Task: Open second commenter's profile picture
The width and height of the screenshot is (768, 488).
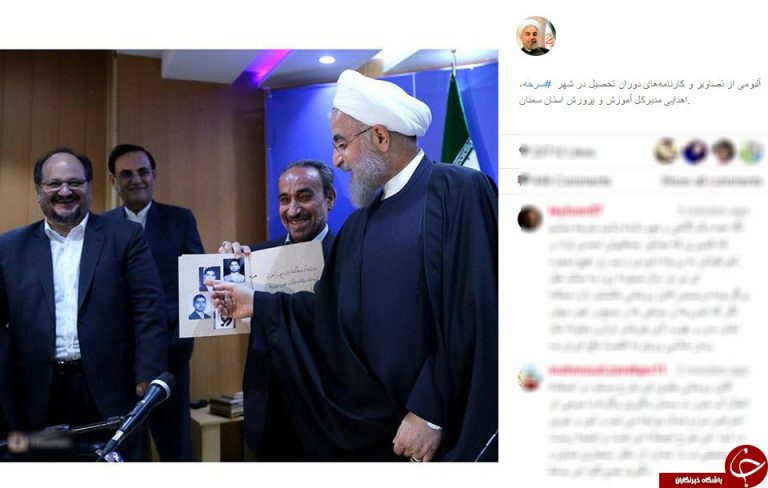Action: pos(530,378)
